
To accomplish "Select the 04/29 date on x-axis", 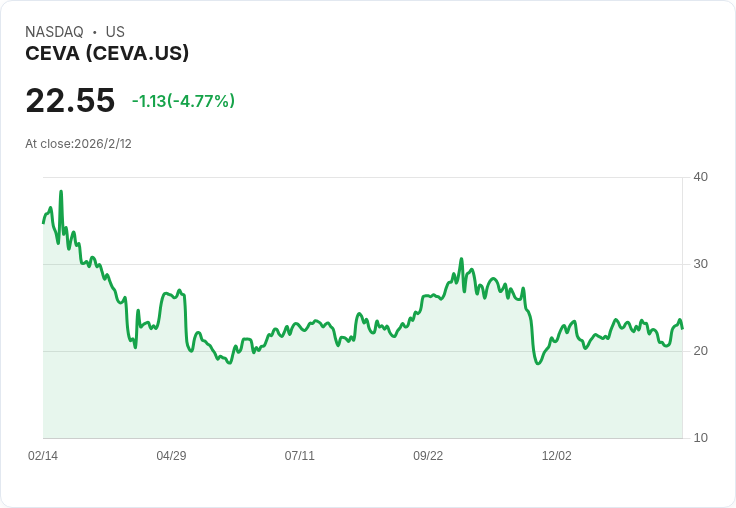I will pos(171,456).
